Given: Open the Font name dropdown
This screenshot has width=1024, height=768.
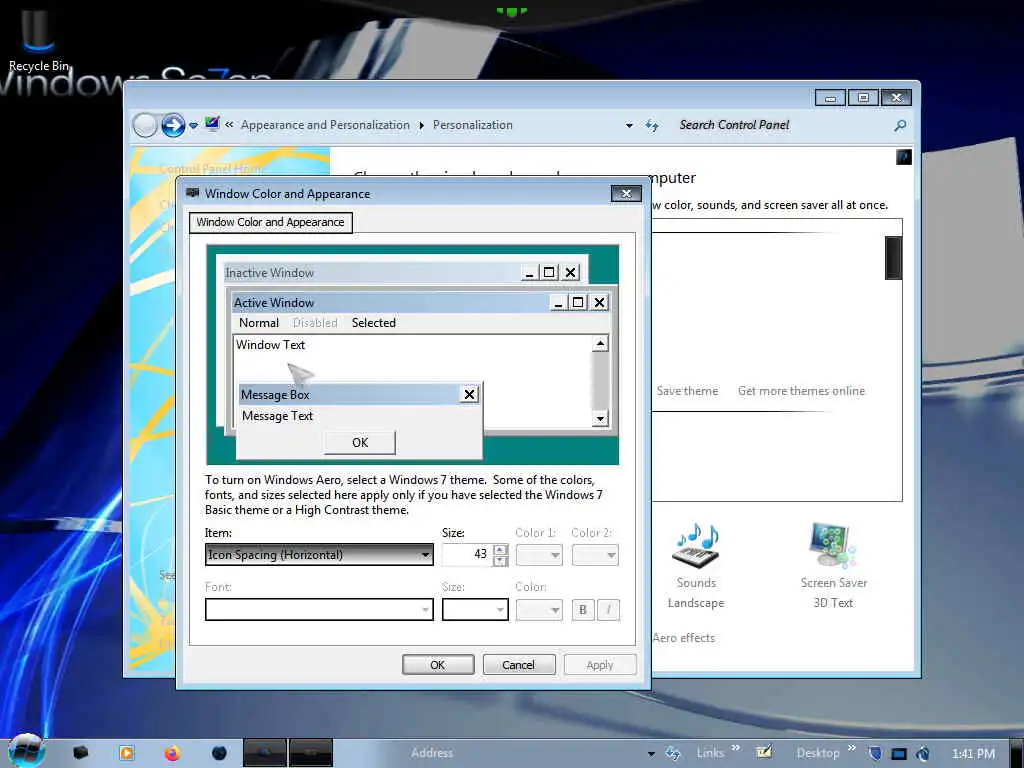Looking at the screenshot, I should tap(319, 610).
